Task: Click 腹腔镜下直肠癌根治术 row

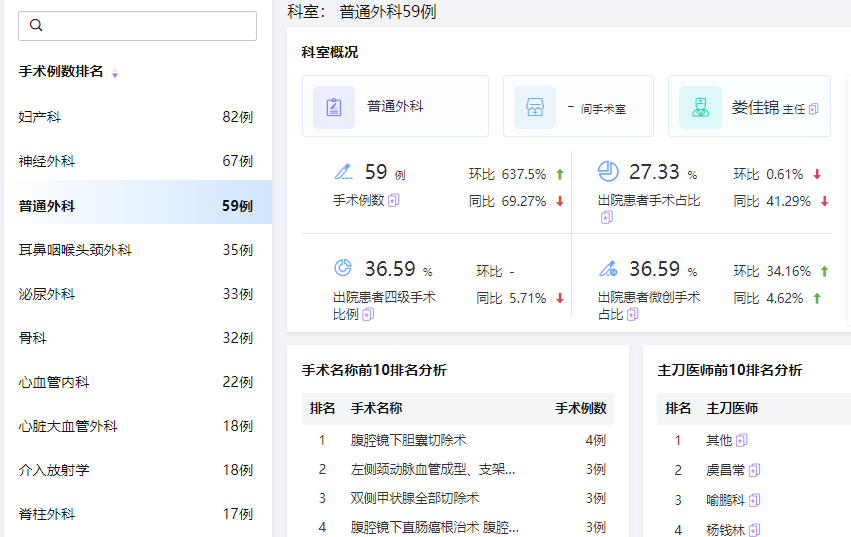Action: (x=458, y=527)
